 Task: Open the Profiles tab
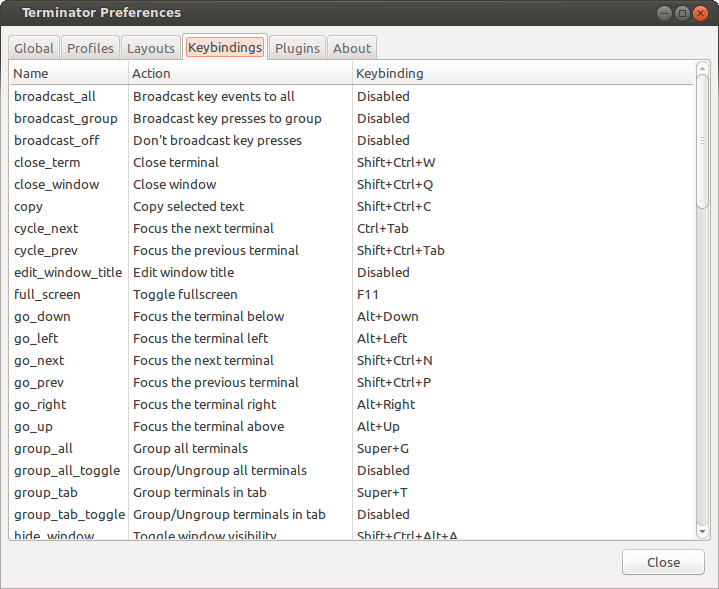tap(90, 48)
